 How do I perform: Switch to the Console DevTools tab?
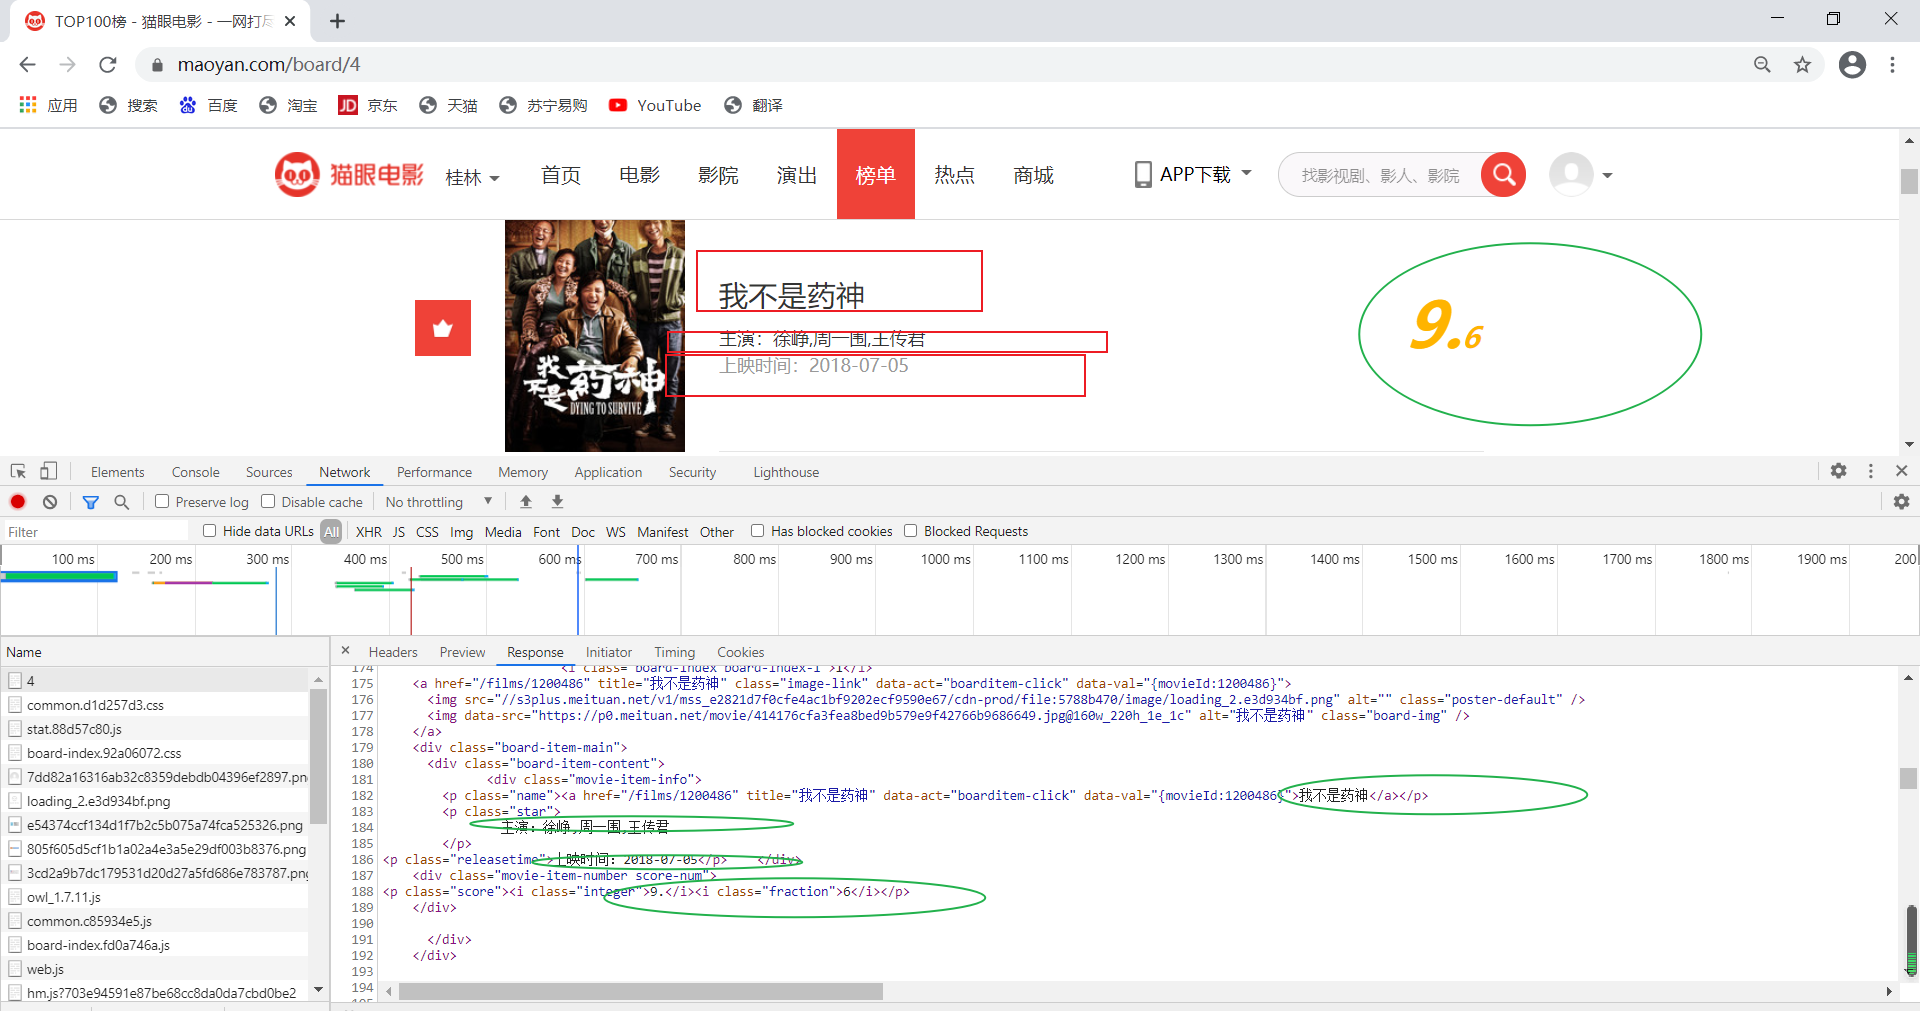tap(196, 472)
